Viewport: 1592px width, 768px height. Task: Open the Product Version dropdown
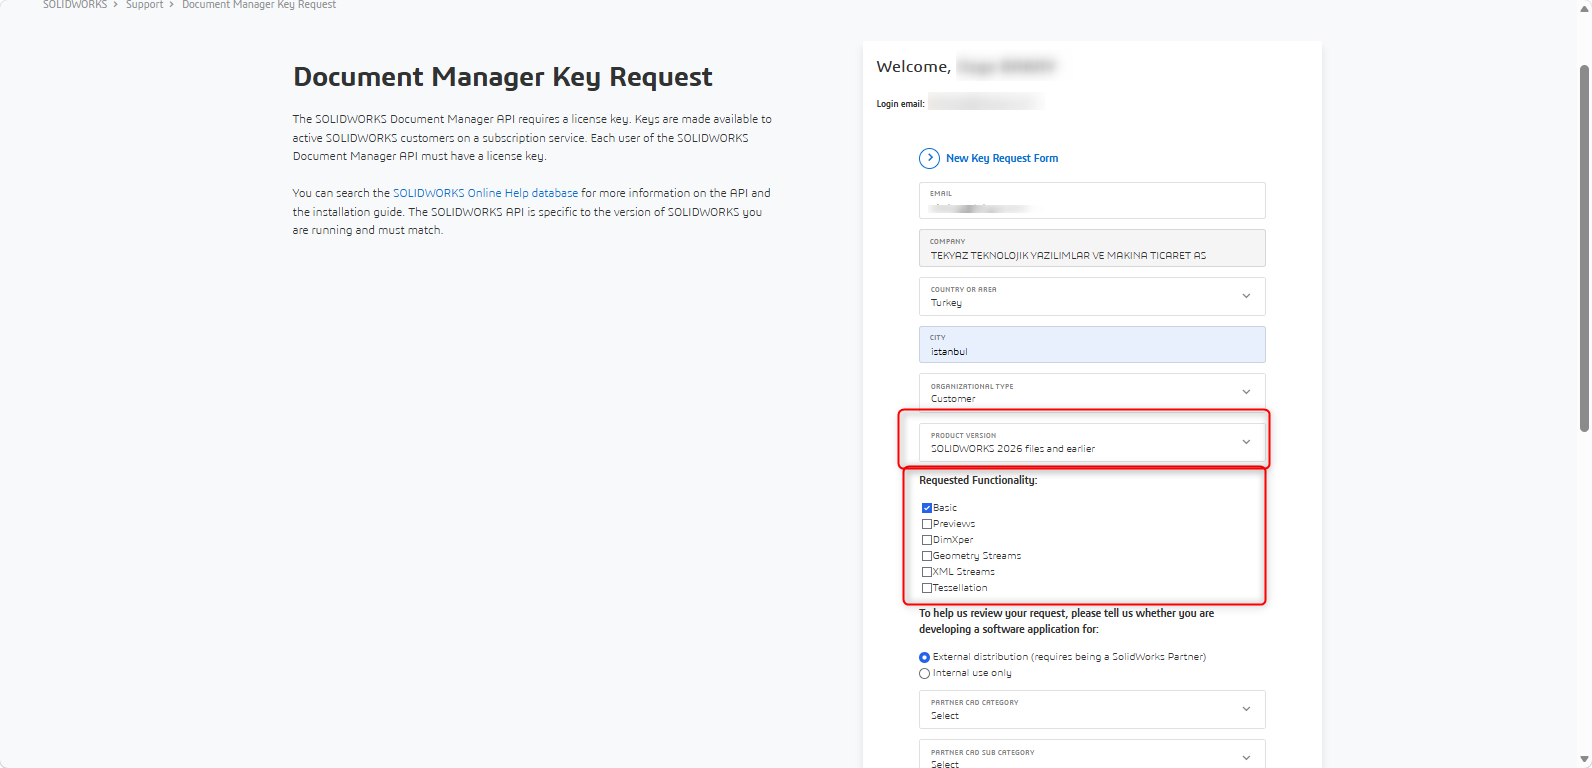click(1092, 442)
